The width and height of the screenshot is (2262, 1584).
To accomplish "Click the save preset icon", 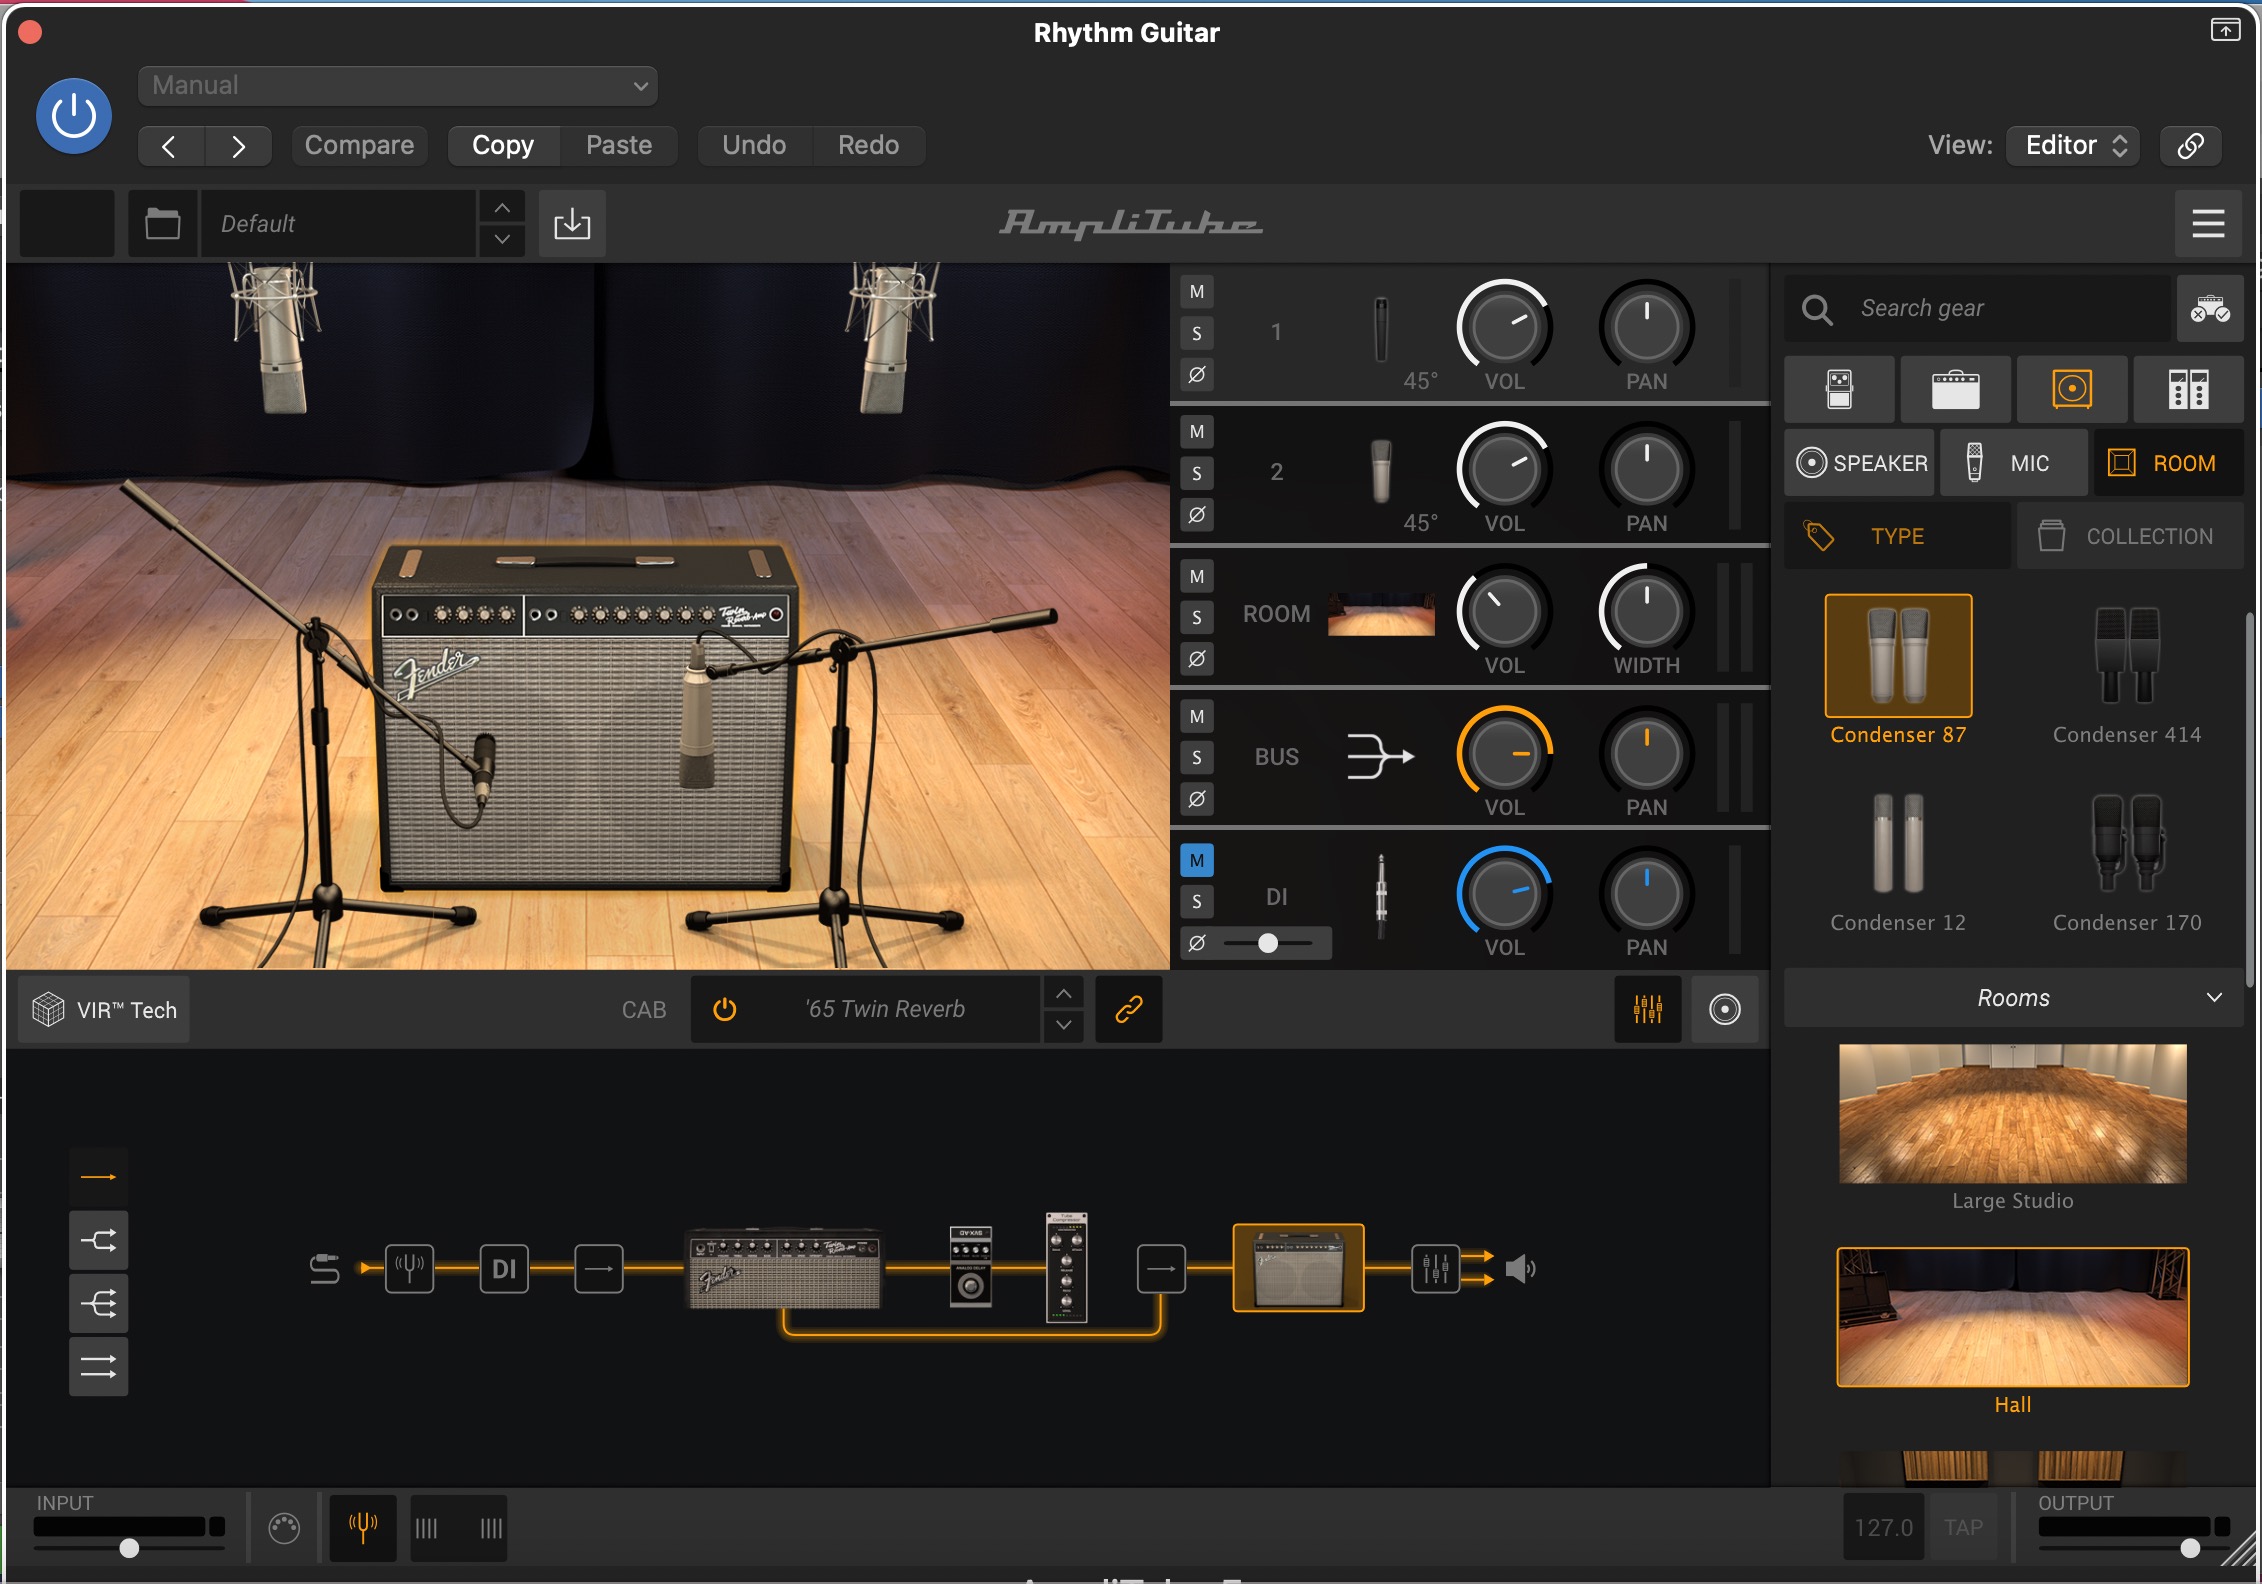I will (x=572, y=223).
